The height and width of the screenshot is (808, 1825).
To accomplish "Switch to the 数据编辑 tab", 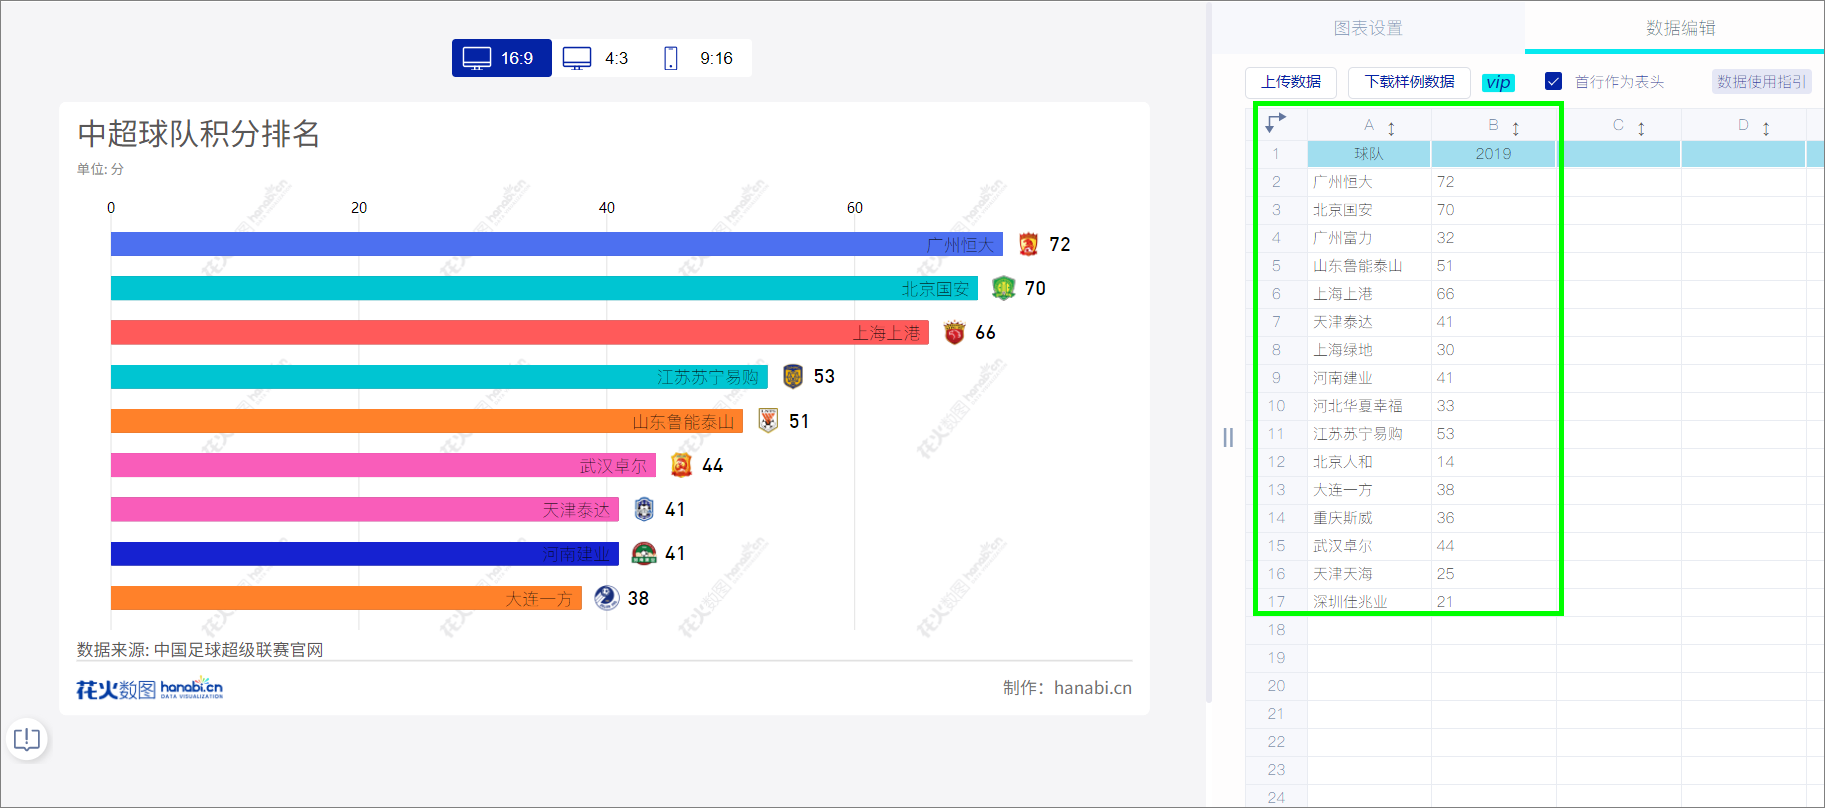I will [1680, 28].
